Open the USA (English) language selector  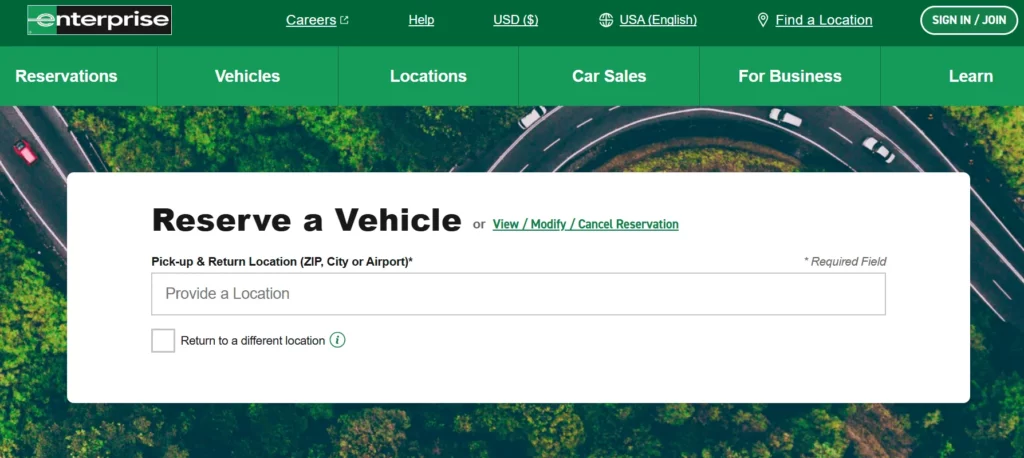pyautogui.click(x=658, y=20)
